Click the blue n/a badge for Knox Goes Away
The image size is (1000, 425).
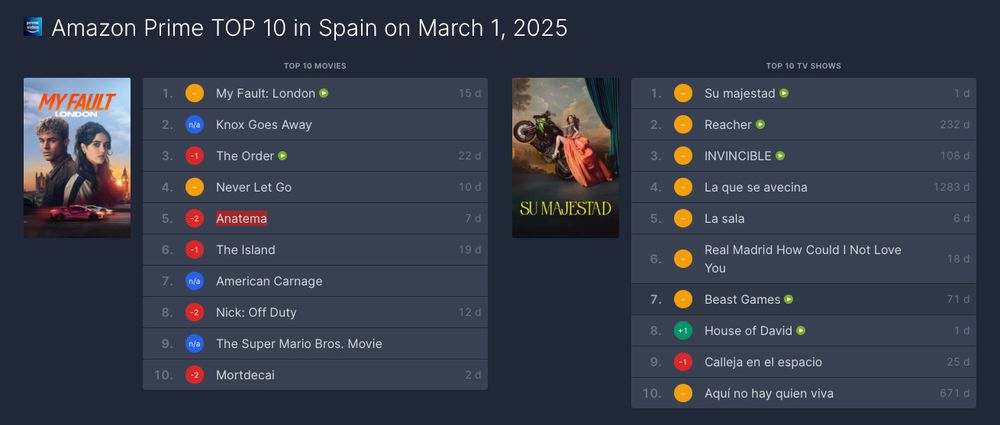[x=195, y=124]
